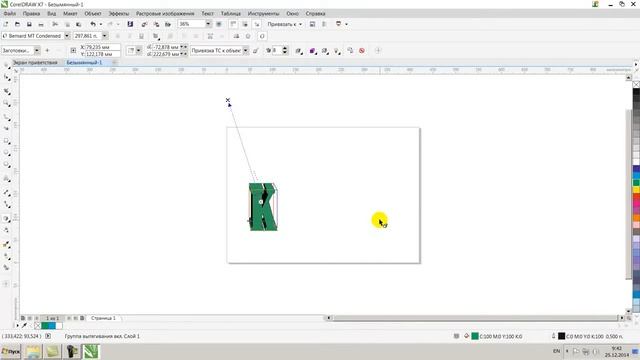This screenshot has width=640, height=360.
Task: Pick the green swatch in color palette
Action: (636, 182)
